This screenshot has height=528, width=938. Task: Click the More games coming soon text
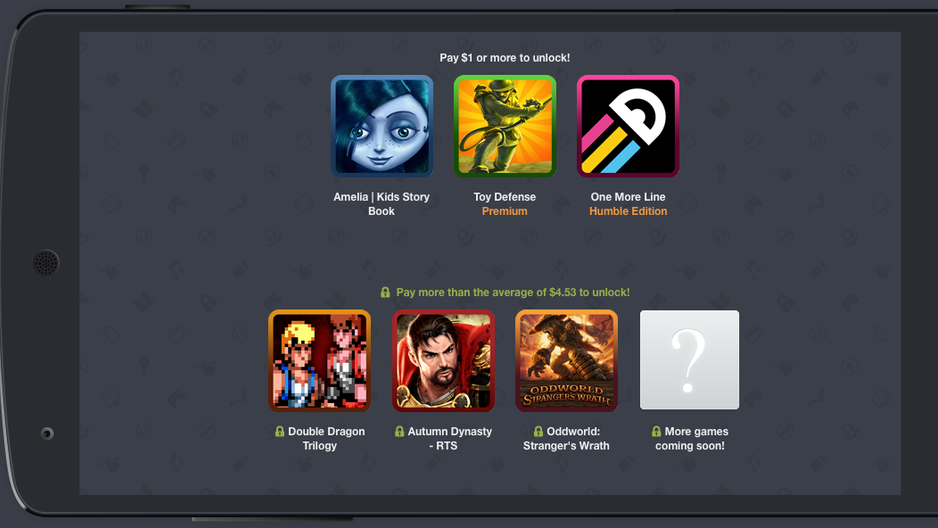(x=696, y=438)
